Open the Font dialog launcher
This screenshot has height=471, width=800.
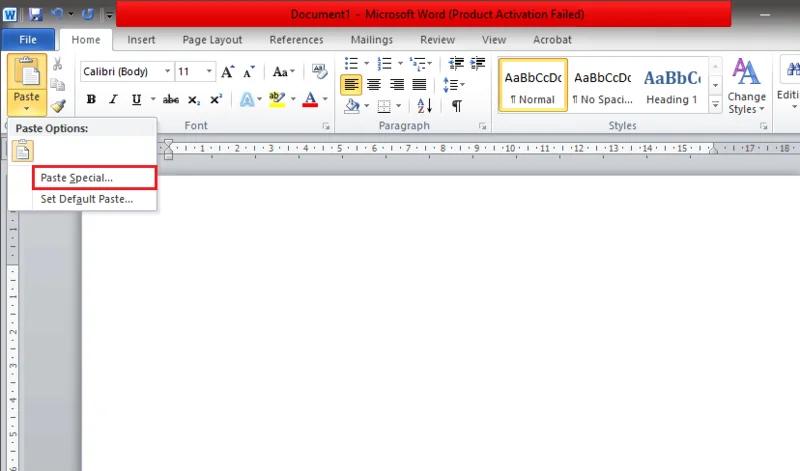tap(326, 127)
